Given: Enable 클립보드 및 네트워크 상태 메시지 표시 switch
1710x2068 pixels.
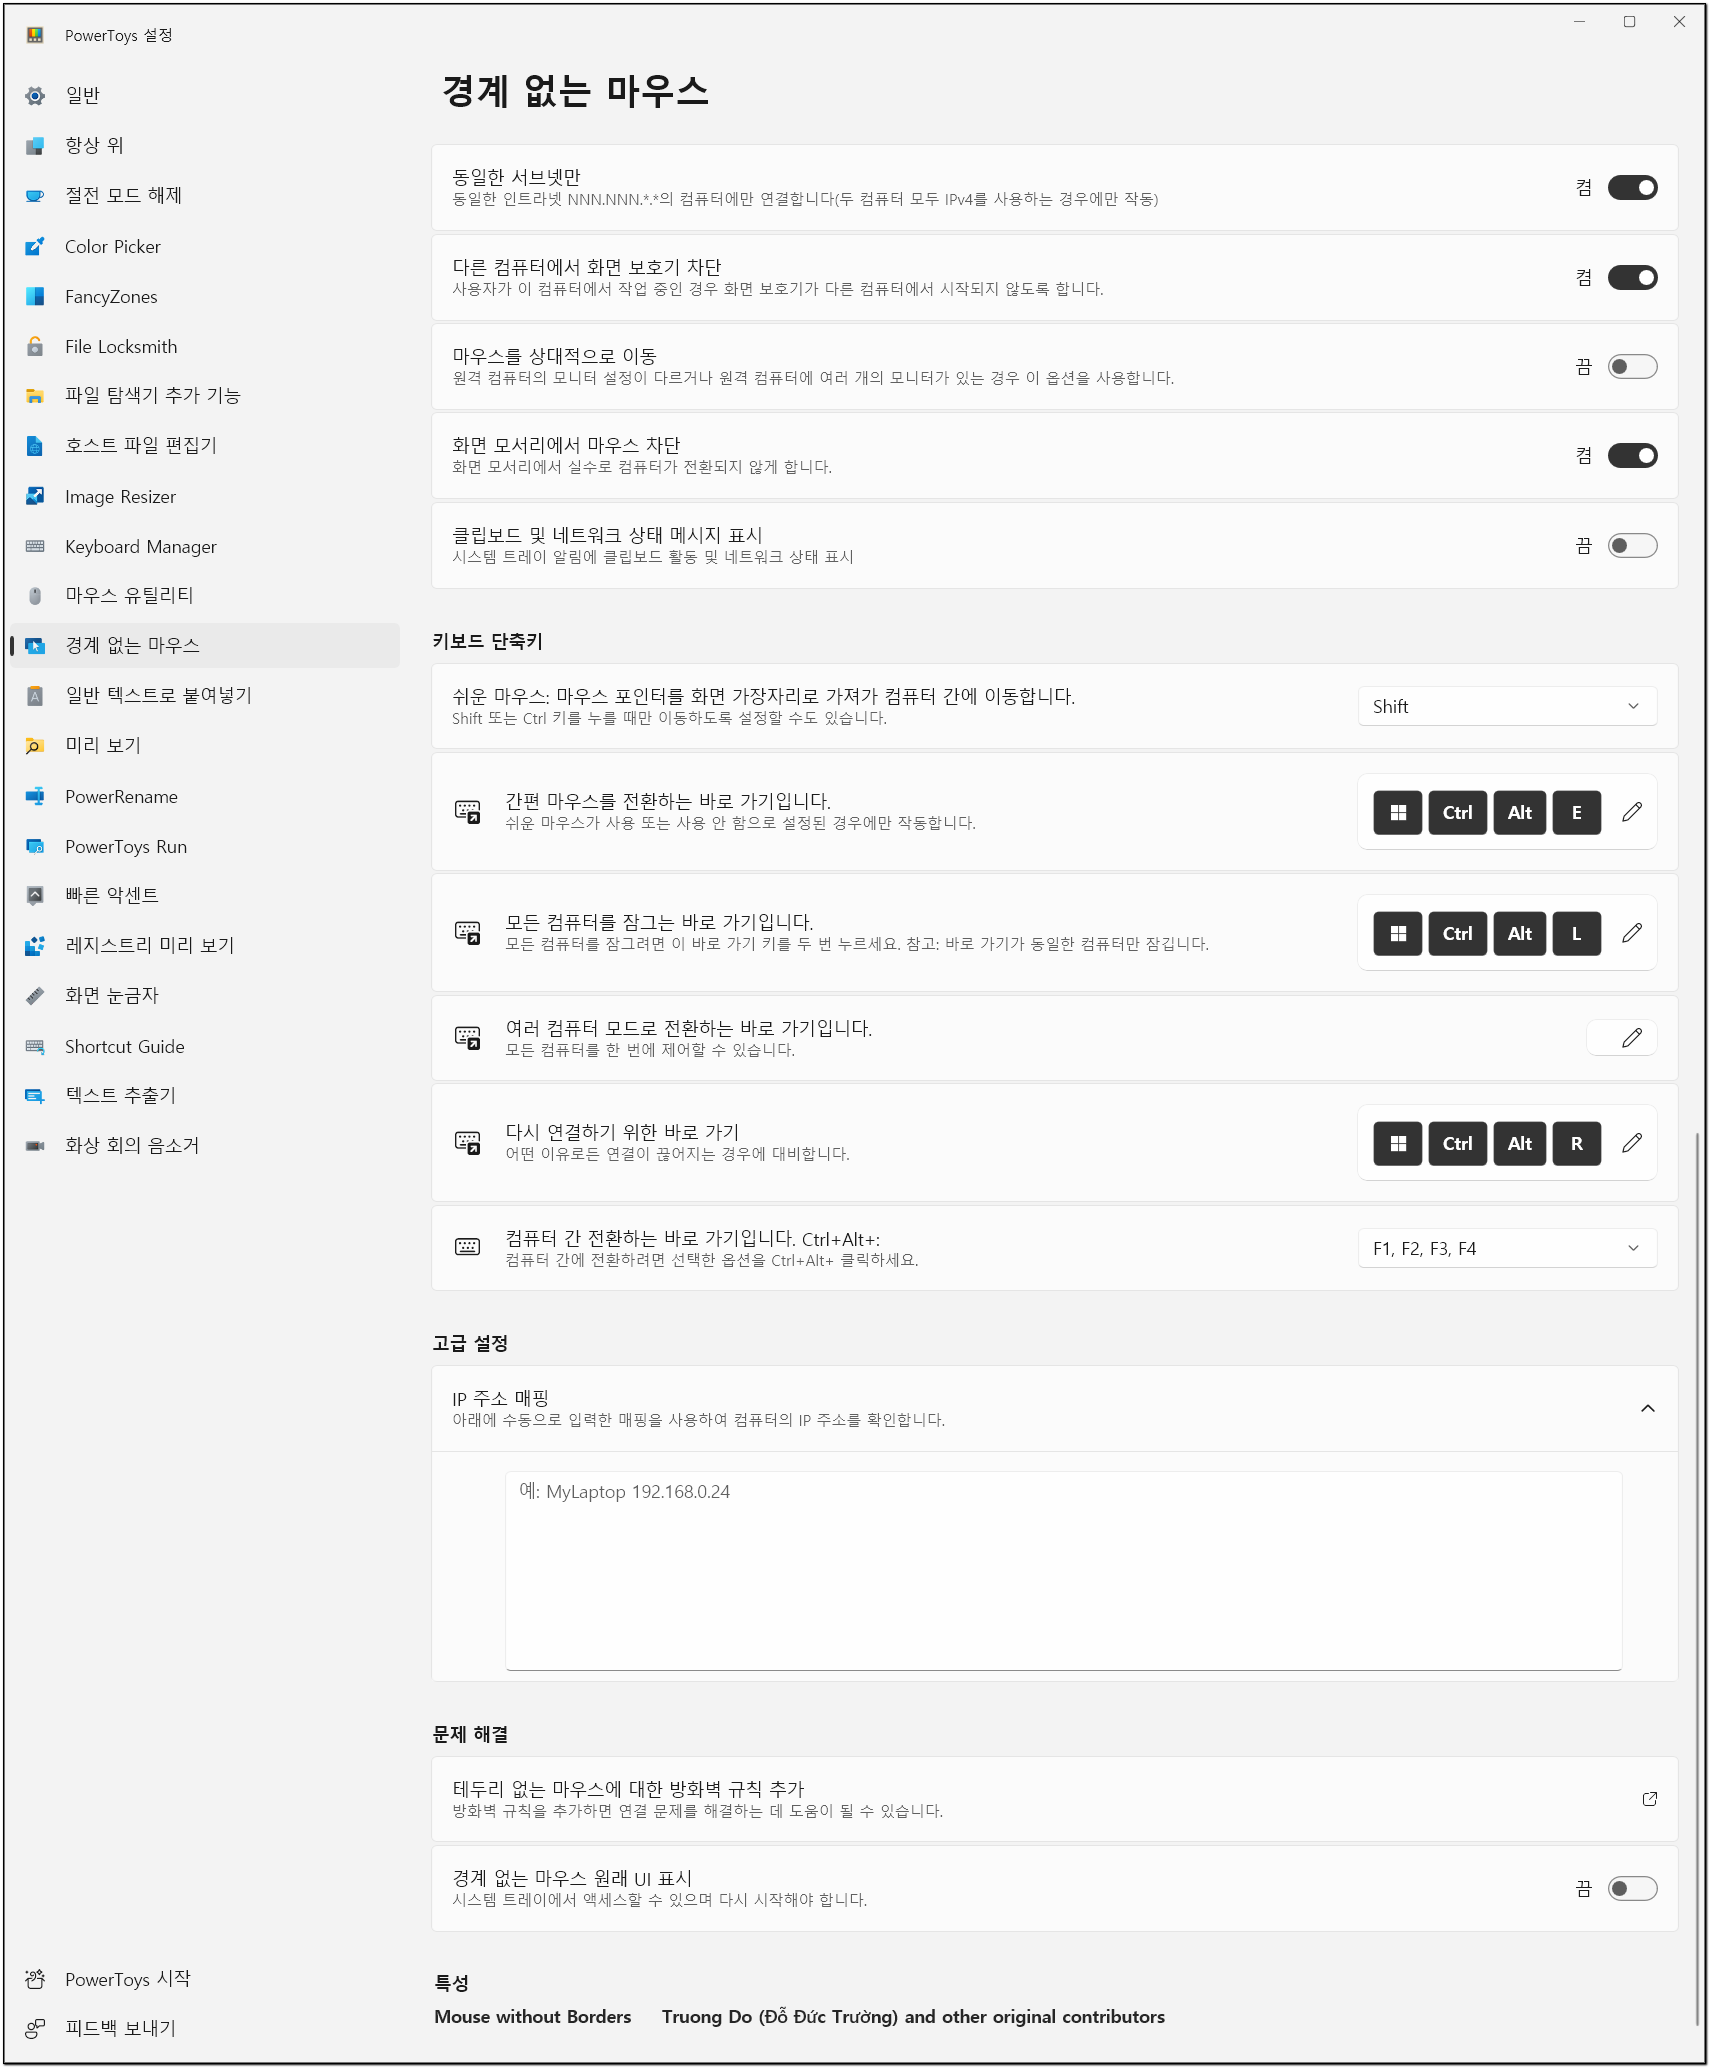Looking at the screenshot, I should coord(1632,546).
